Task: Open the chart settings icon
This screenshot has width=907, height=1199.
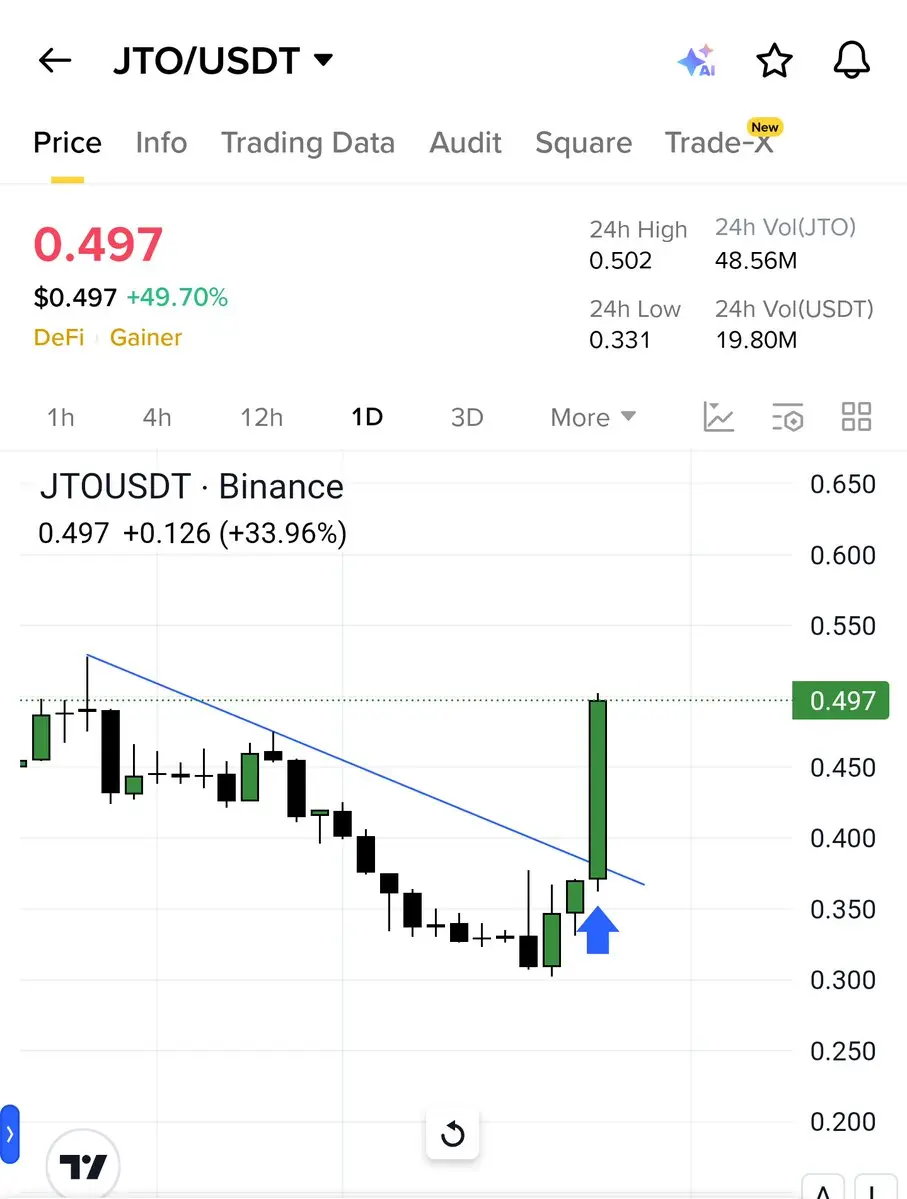Action: [x=788, y=417]
